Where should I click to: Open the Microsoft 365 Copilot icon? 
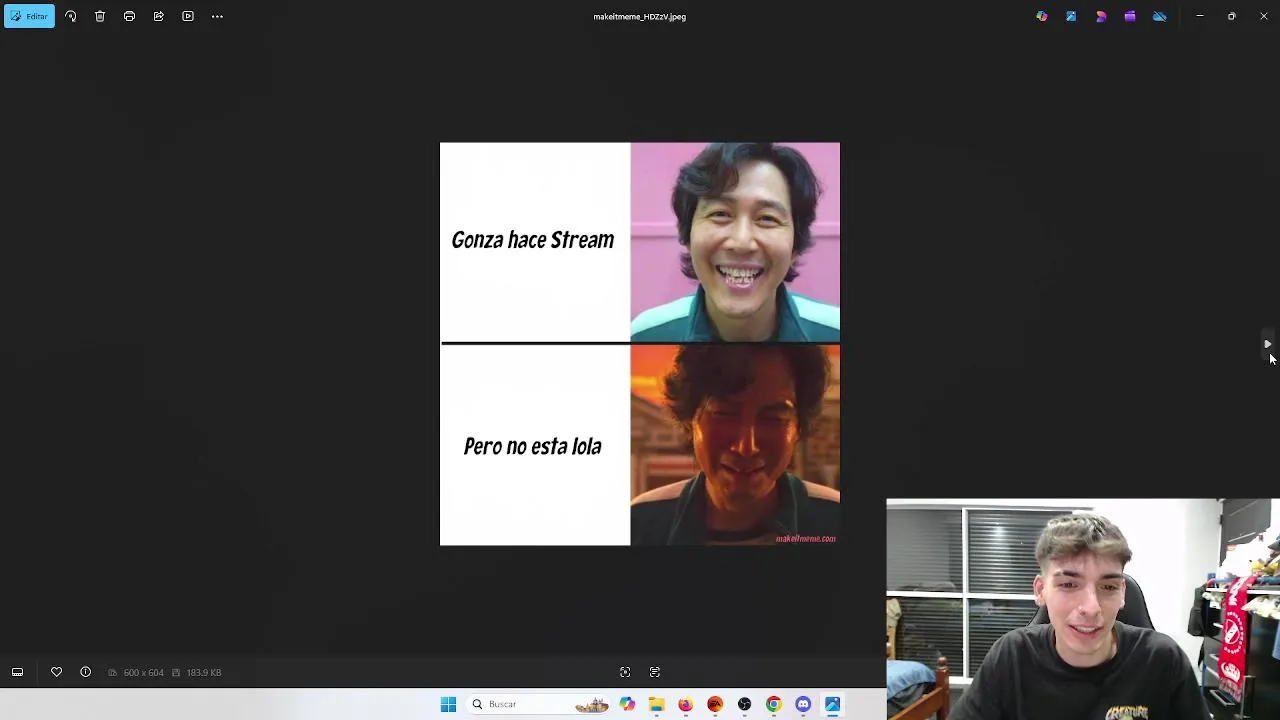click(1042, 16)
